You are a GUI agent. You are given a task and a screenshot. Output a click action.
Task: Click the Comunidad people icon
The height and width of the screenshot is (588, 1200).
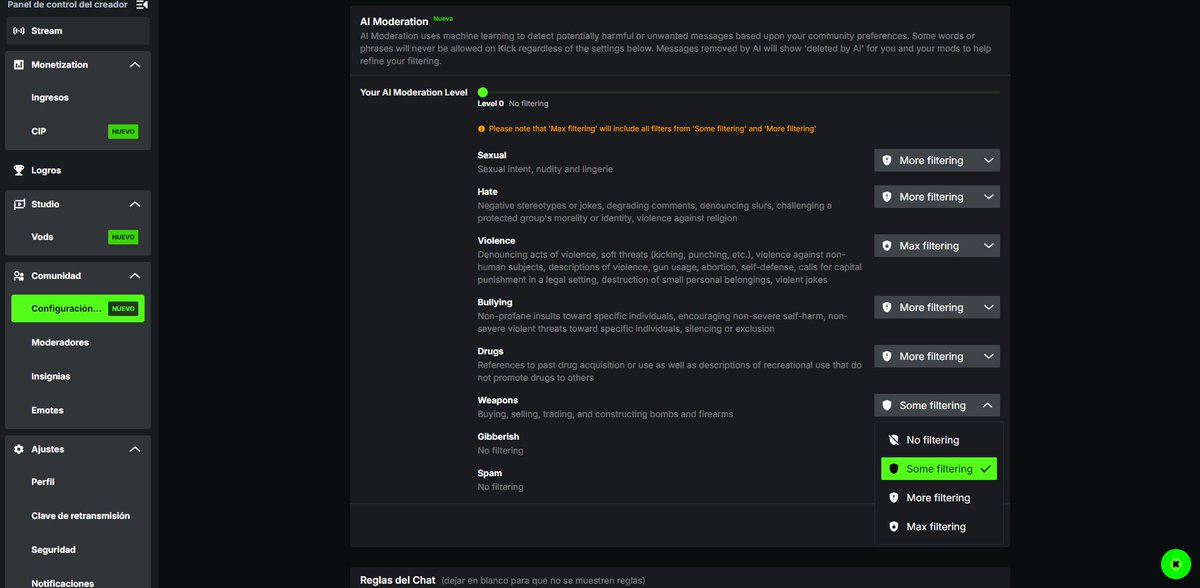point(19,276)
